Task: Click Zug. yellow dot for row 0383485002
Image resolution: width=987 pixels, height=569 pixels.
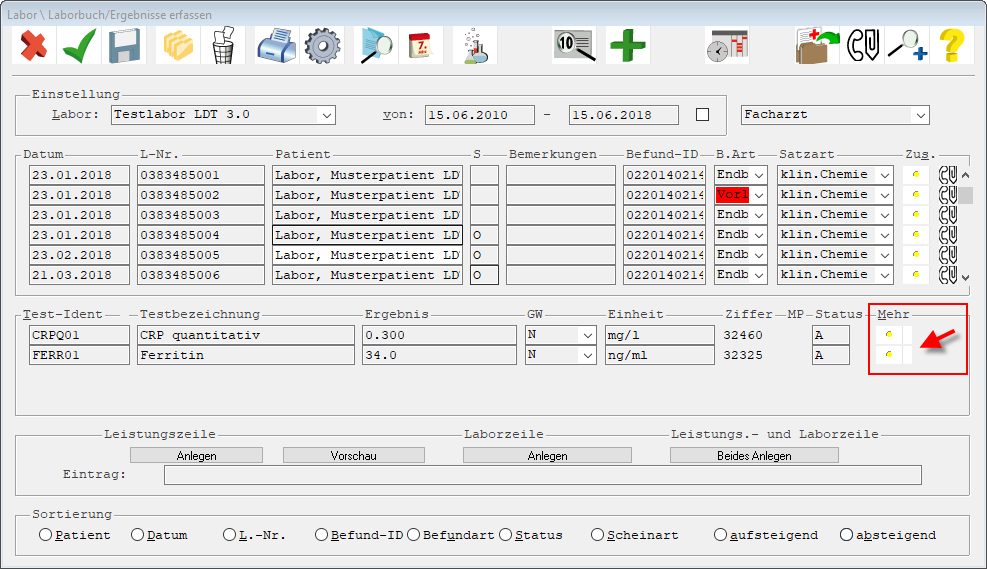Action: (x=916, y=194)
